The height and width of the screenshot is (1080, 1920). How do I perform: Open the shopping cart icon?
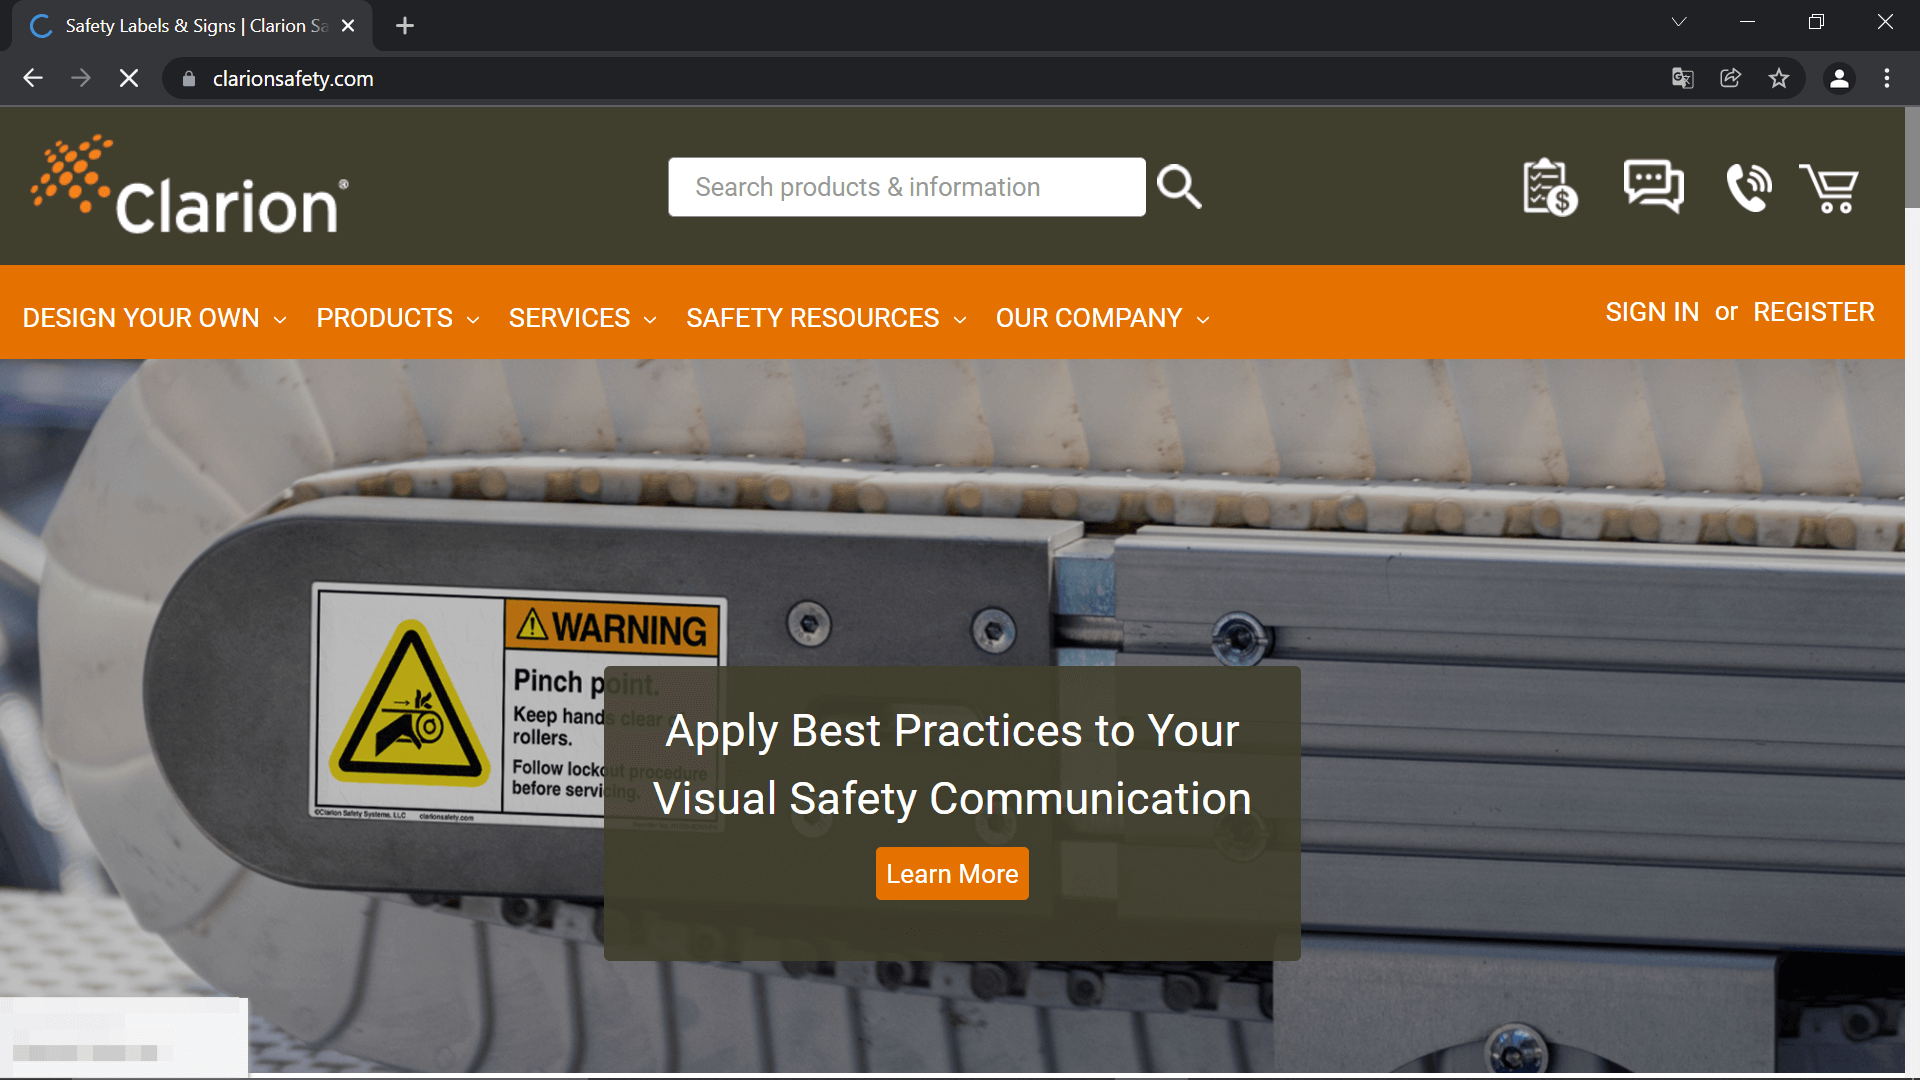click(x=1829, y=188)
